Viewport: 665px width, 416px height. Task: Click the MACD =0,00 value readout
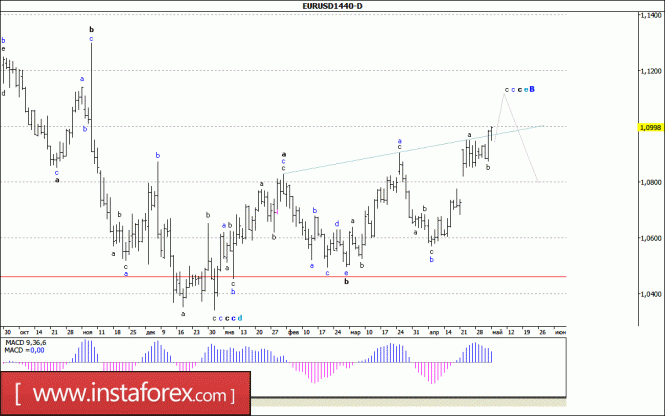tap(24, 350)
